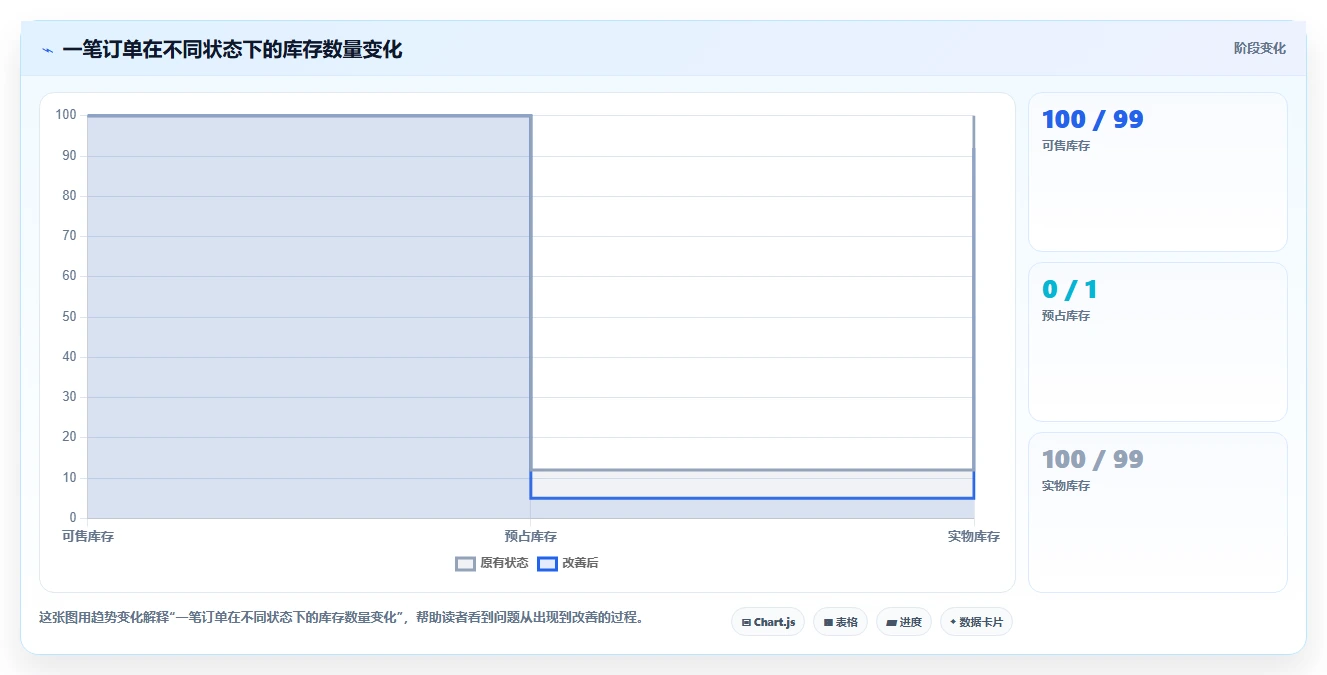The width and height of the screenshot is (1327, 675).
Task: Click the y-axis tick label 50
Action: point(70,316)
